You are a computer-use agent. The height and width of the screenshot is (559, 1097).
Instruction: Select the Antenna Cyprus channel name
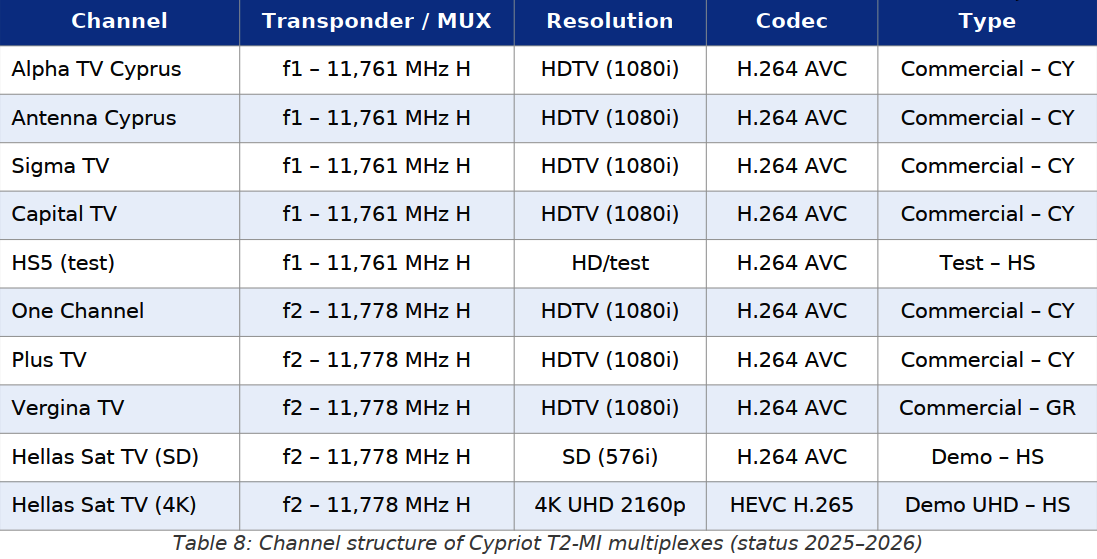93,118
